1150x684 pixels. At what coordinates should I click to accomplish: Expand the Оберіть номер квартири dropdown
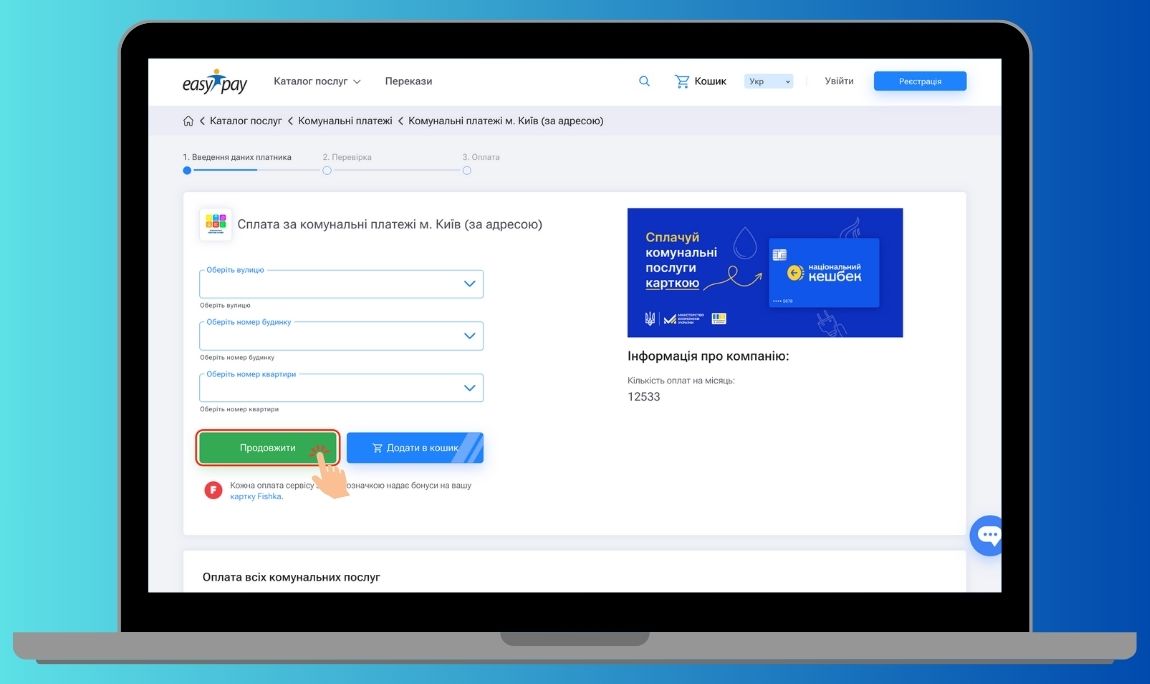pos(341,388)
